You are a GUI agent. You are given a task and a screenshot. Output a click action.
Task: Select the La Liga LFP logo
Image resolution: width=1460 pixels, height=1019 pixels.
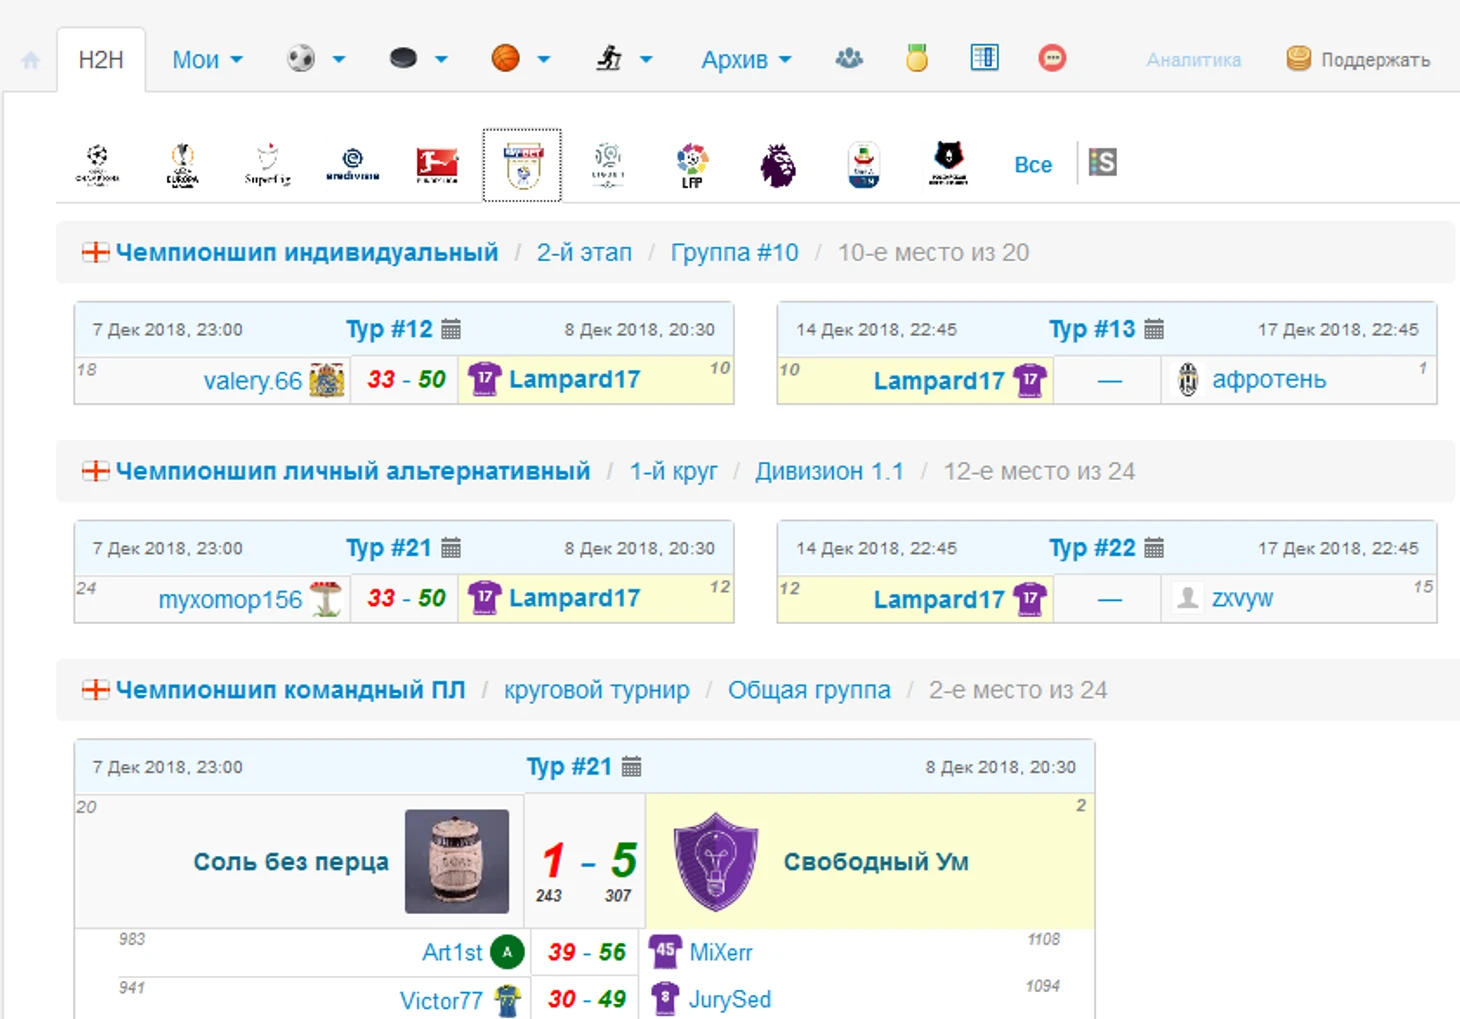(x=692, y=165)
